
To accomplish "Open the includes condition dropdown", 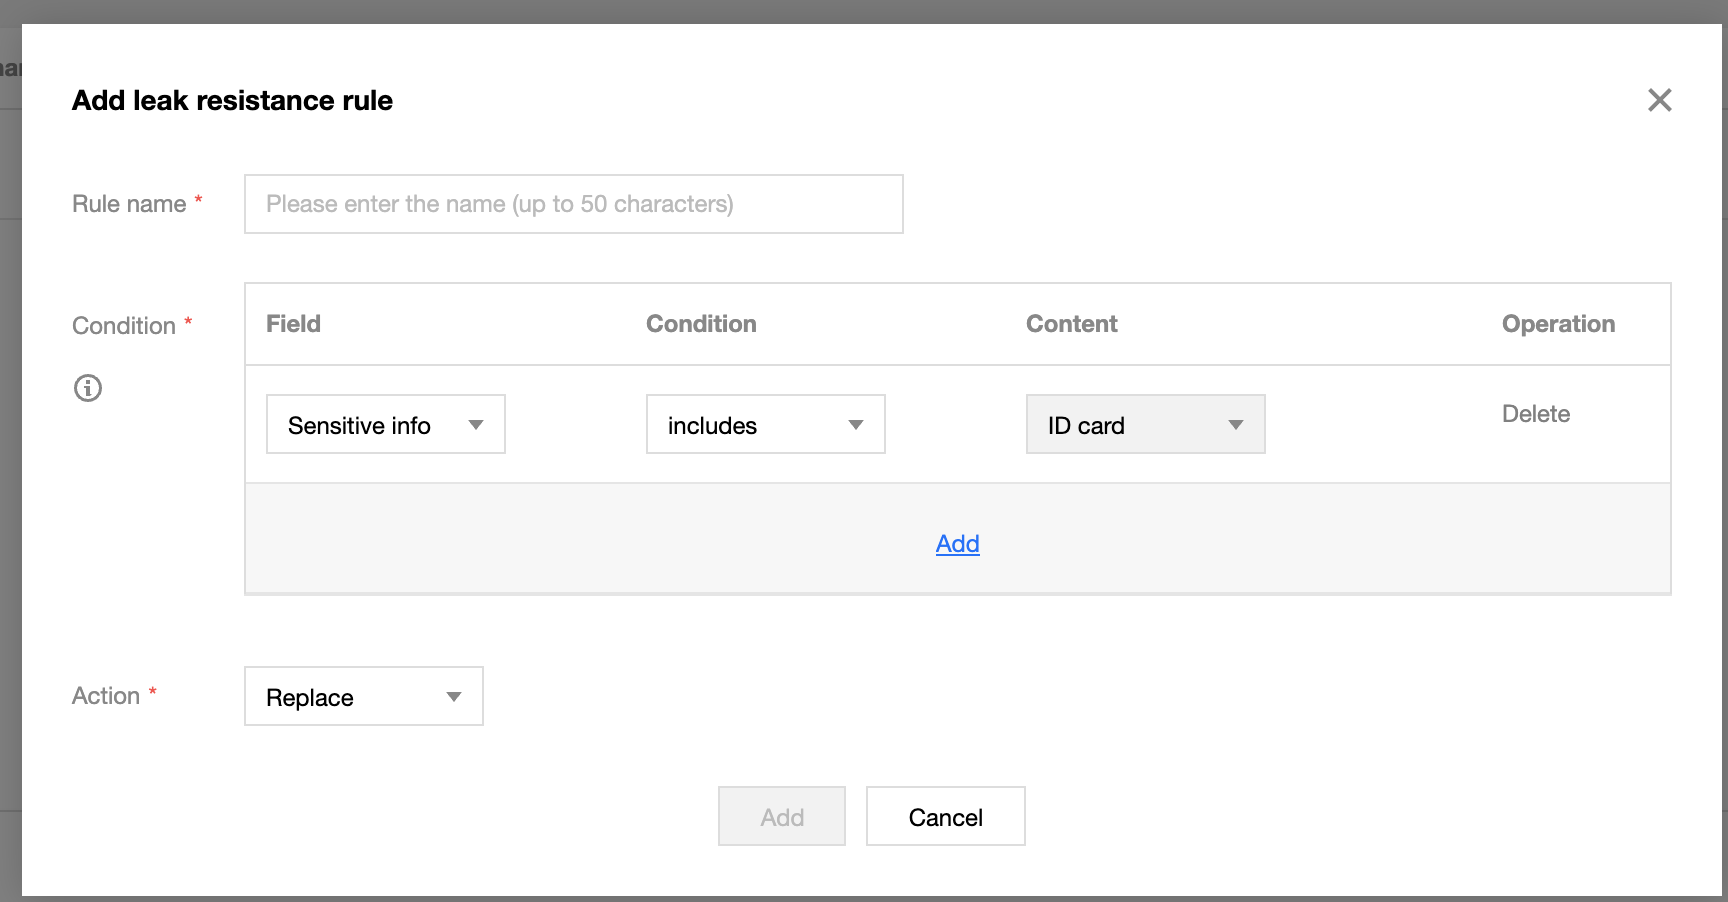I will coord(766,424).
